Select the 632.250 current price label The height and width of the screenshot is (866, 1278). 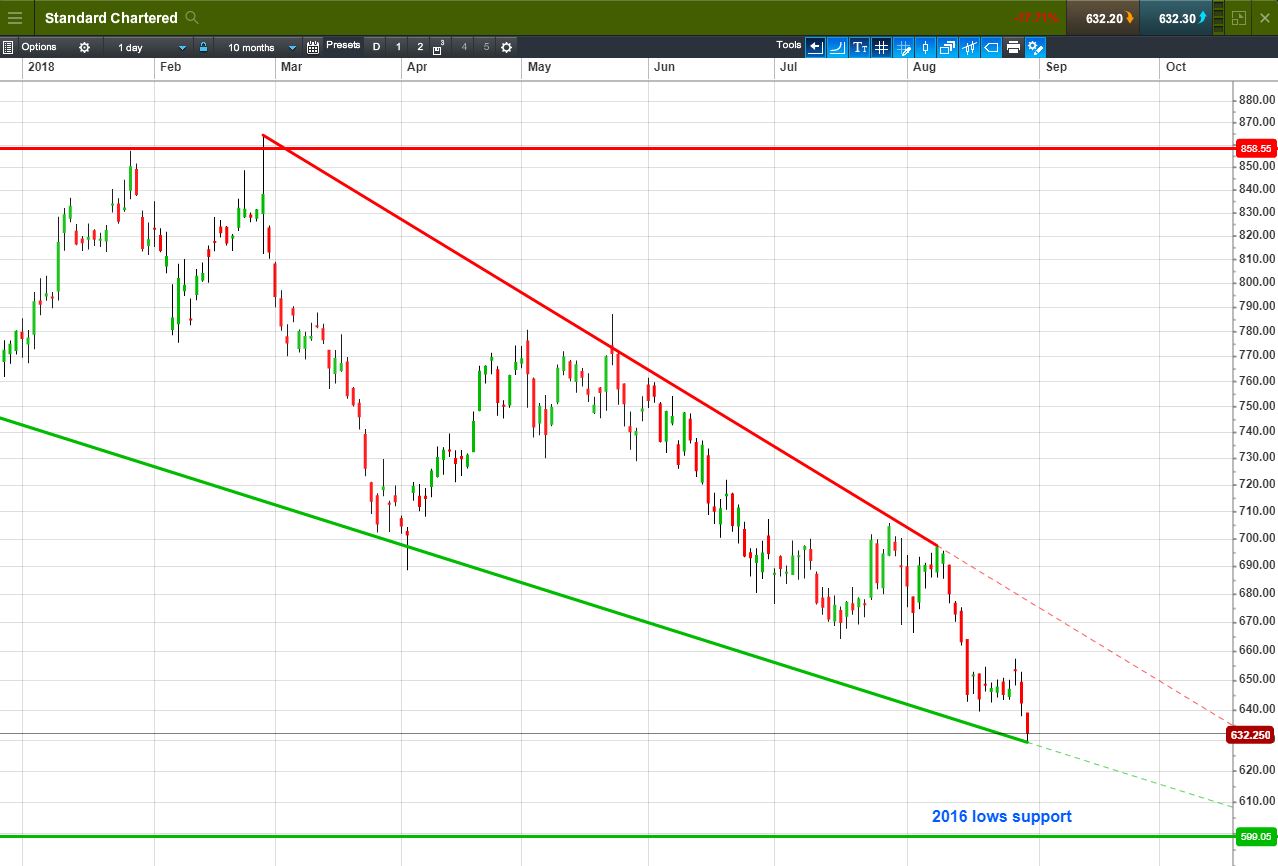point(1250,735)
